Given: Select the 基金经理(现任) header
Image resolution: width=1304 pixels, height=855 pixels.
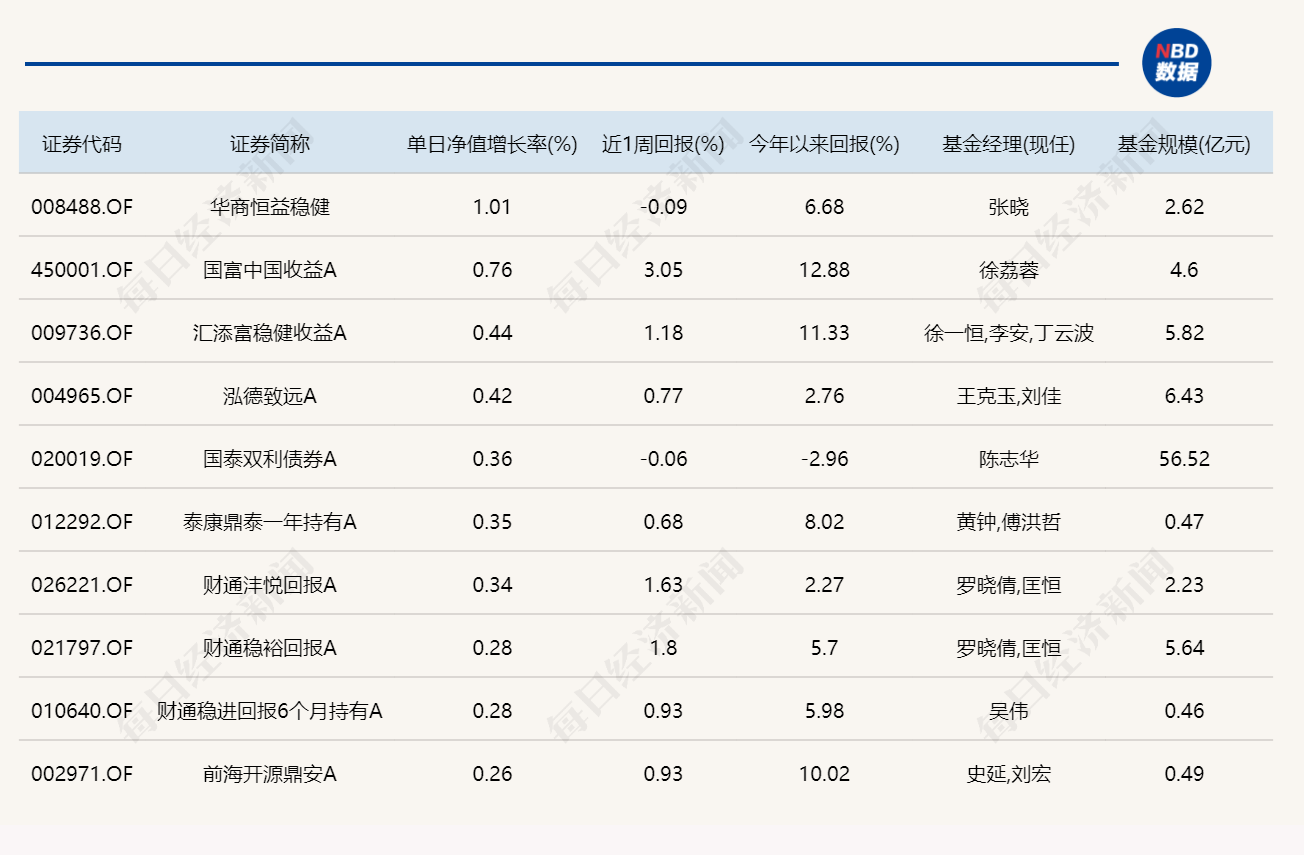Looking at the screenshot, I should (1008, 144).
